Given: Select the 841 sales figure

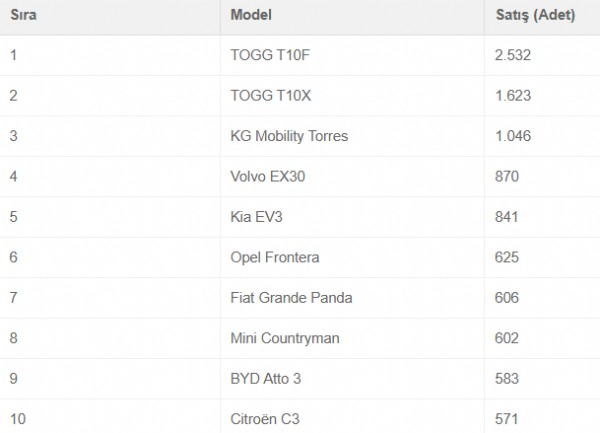Looking at the screenshot, I should pyautogui.click(x=507, y=217).
